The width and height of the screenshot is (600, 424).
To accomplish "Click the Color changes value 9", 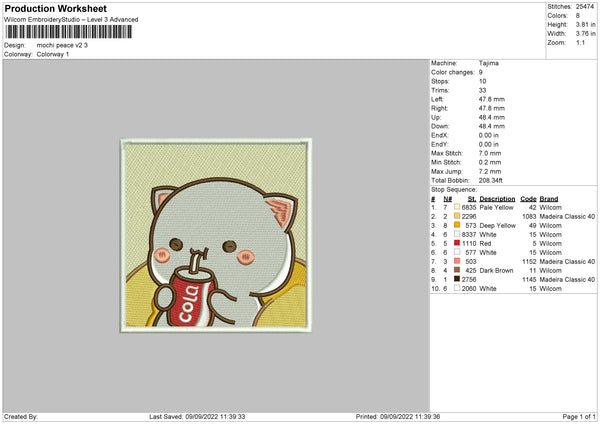I will pos(481,72).
